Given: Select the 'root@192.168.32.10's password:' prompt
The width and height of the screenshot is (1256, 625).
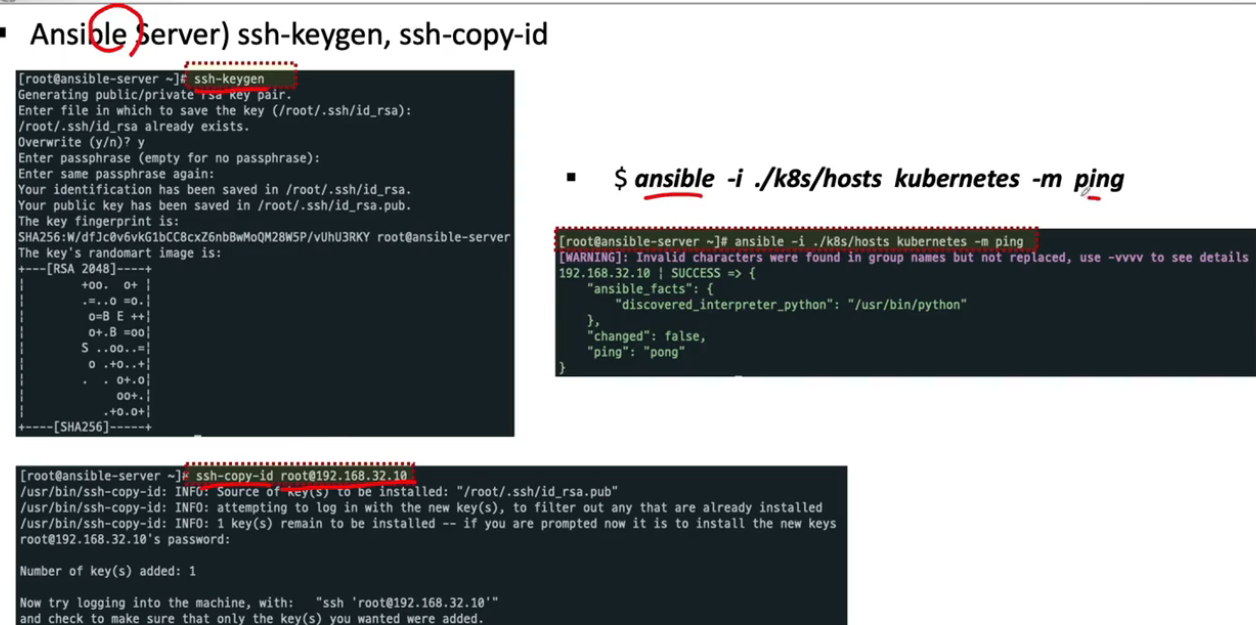Looking at the screenshot, I should (x=125, y=540).
